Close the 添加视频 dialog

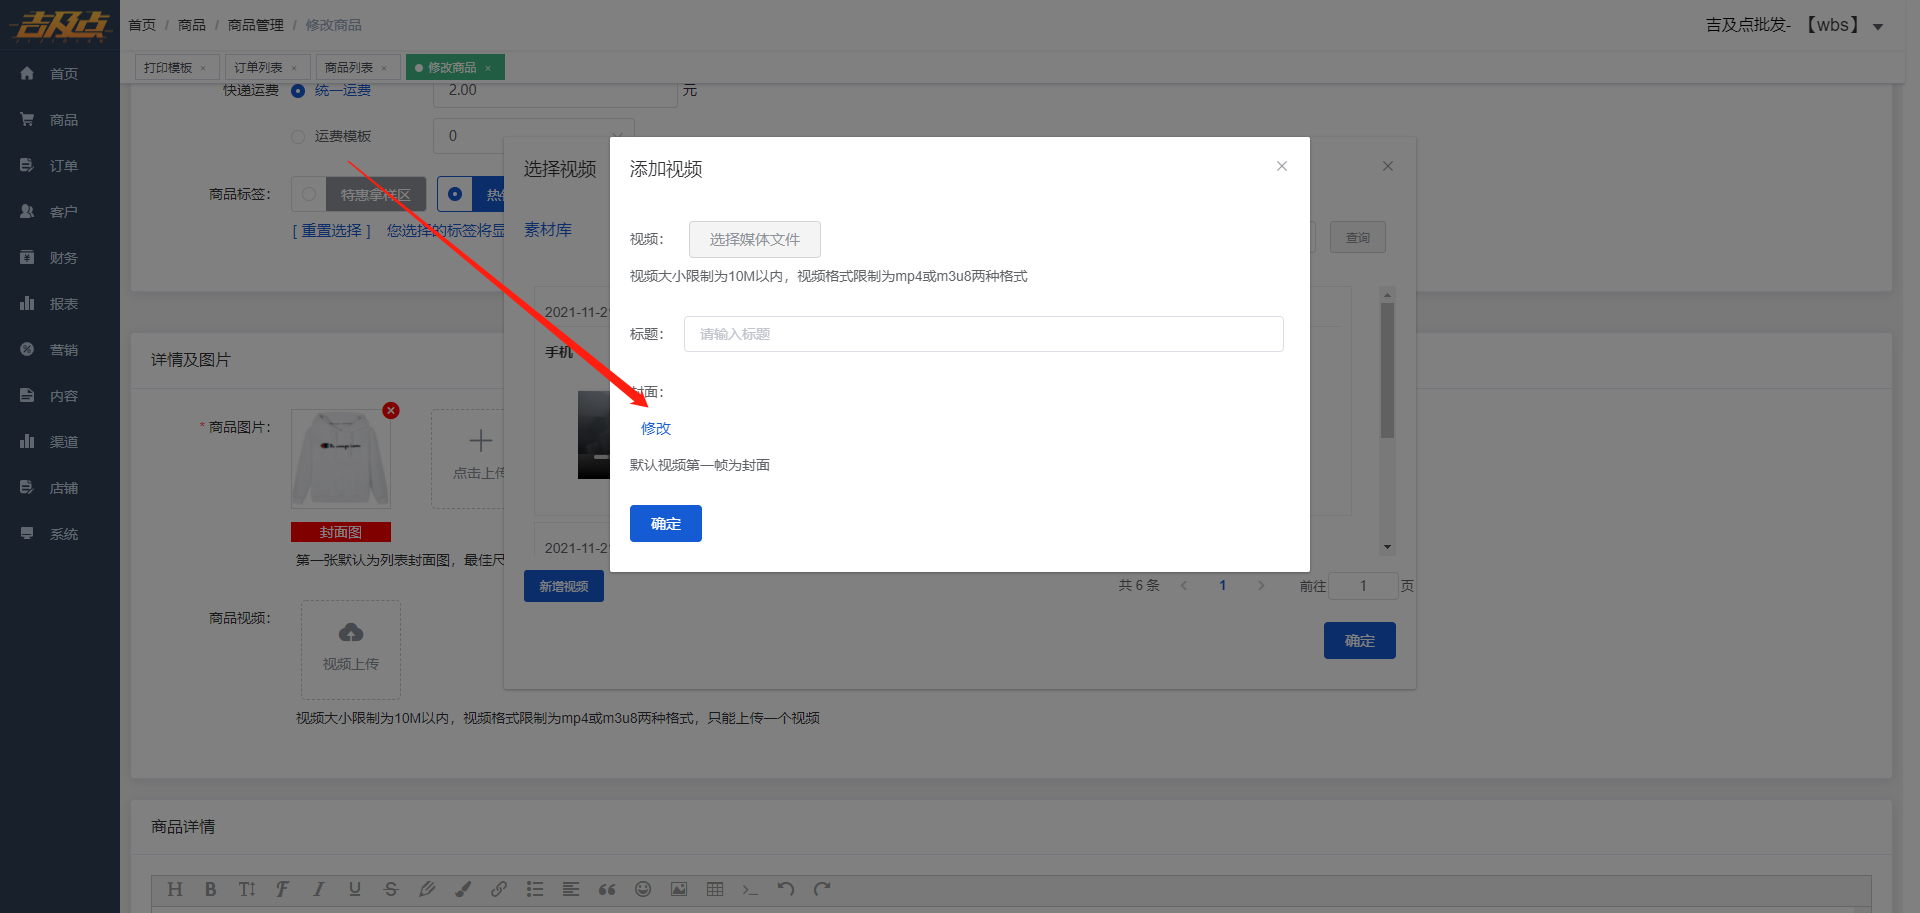tap(1282, 166)
